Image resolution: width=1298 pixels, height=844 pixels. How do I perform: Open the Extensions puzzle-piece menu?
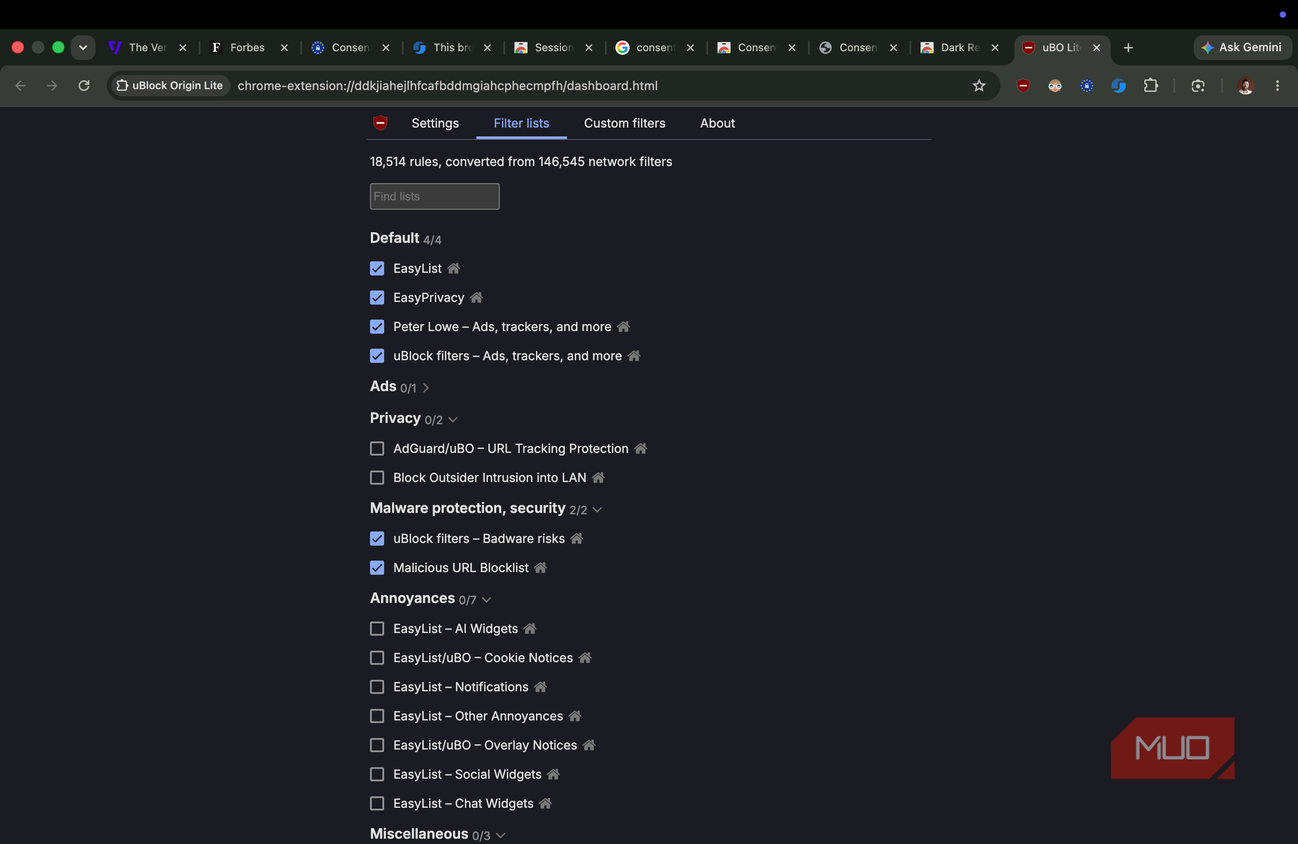pos(1151,86)
